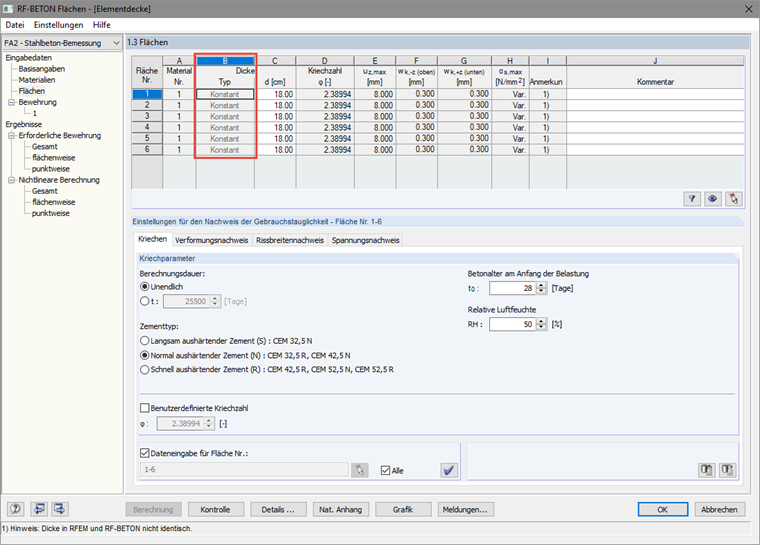Toggle Dateneingabe für Fläche Nr. checkbox
760x545 pixels.
(x=144, y=453)
